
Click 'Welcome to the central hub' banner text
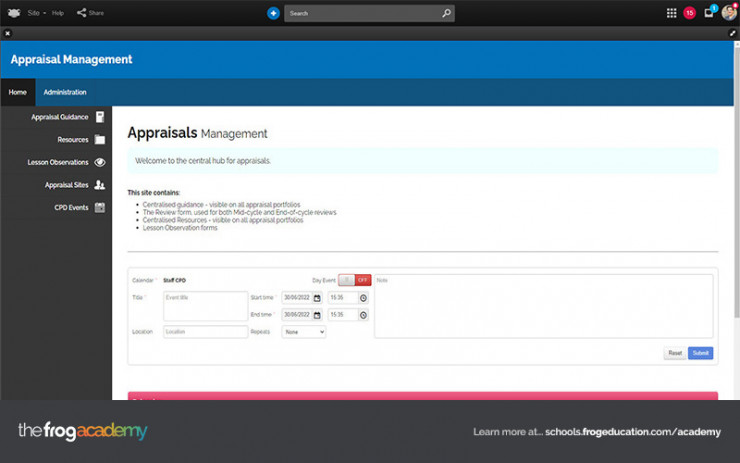(203, 161)
